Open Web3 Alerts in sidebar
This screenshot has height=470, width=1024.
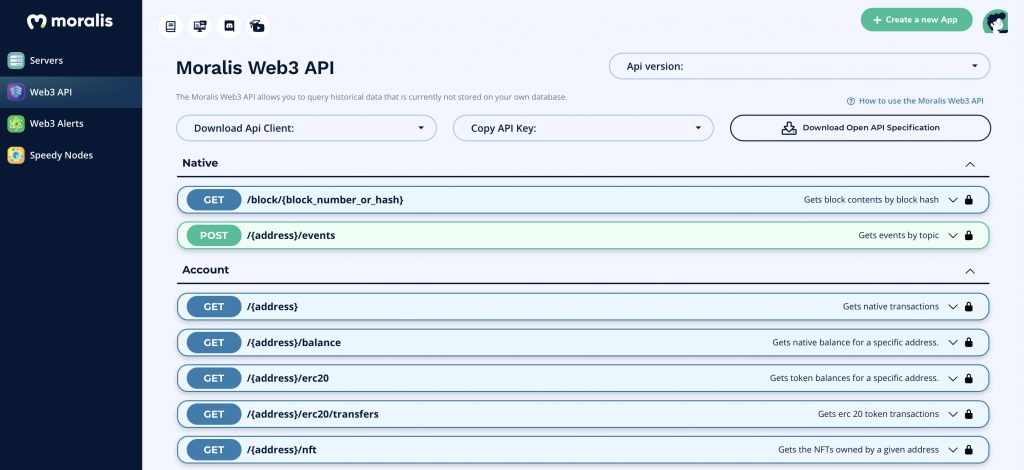tap(71, 123)
